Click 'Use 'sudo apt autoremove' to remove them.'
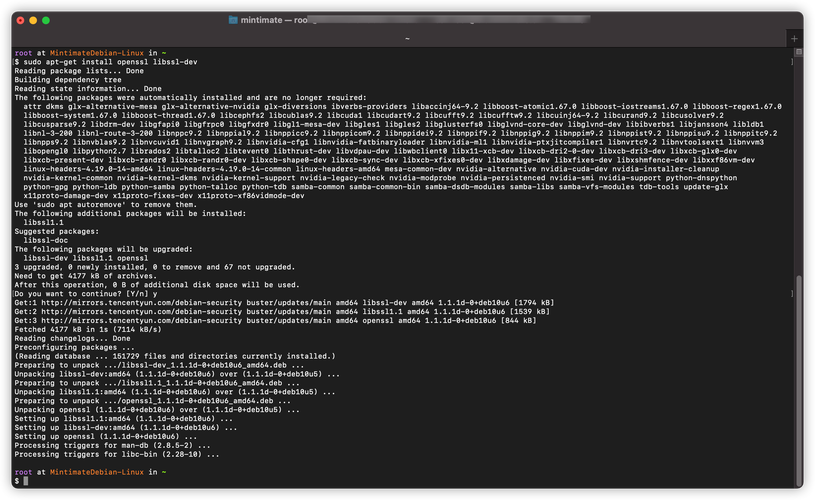 point(106,204)
